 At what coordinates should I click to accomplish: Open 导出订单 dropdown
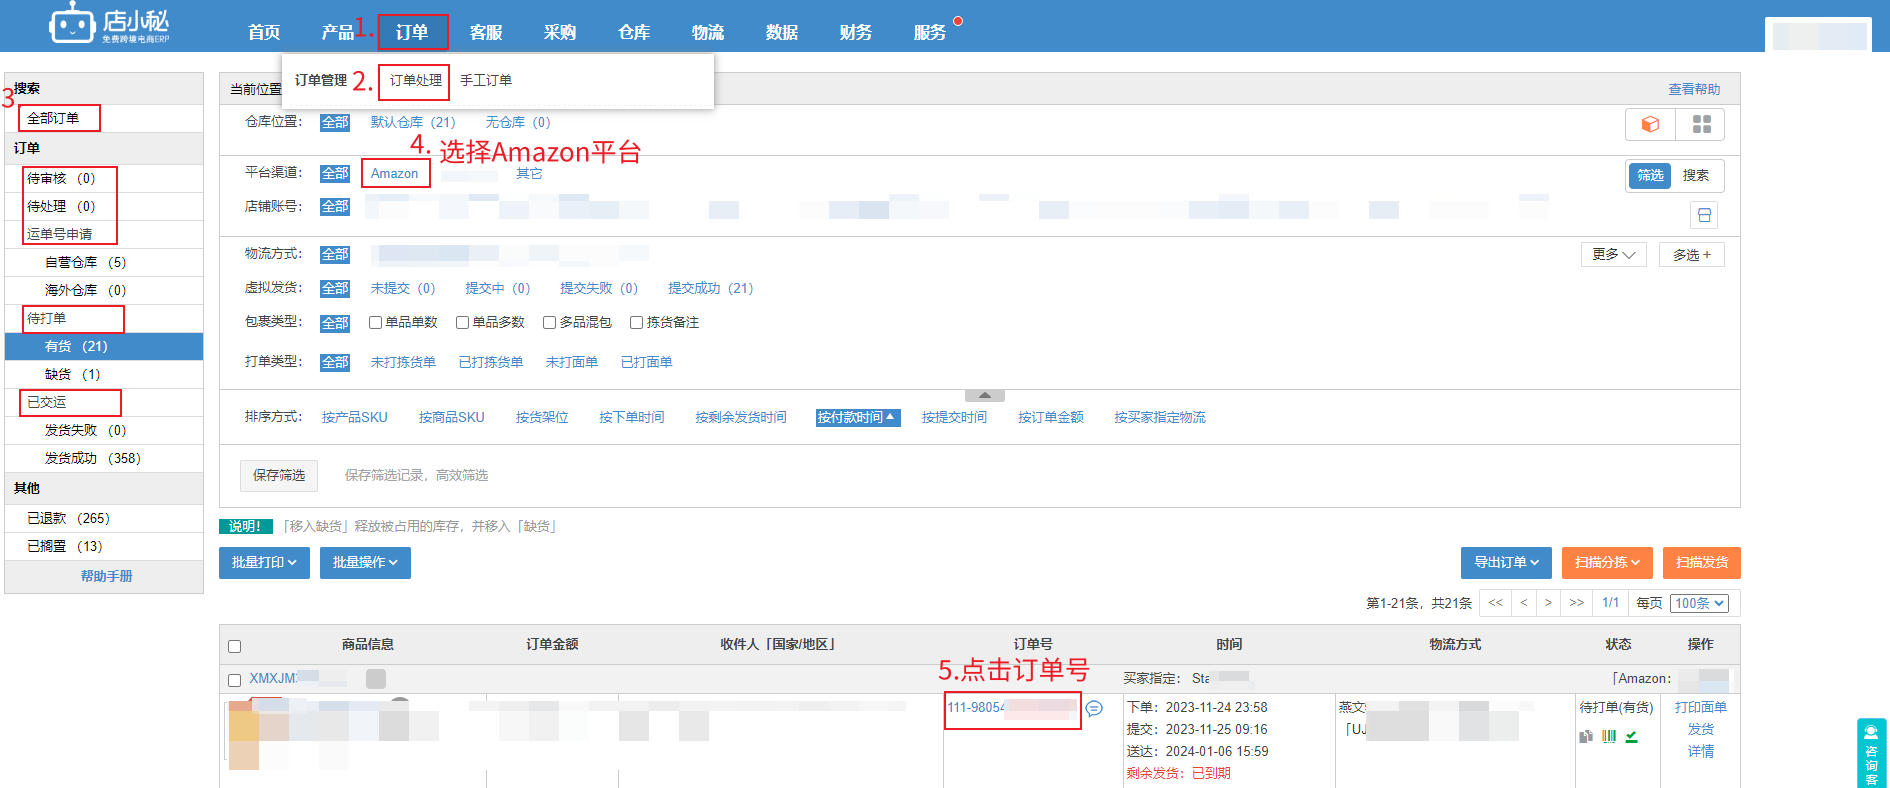pos(1506,563)
